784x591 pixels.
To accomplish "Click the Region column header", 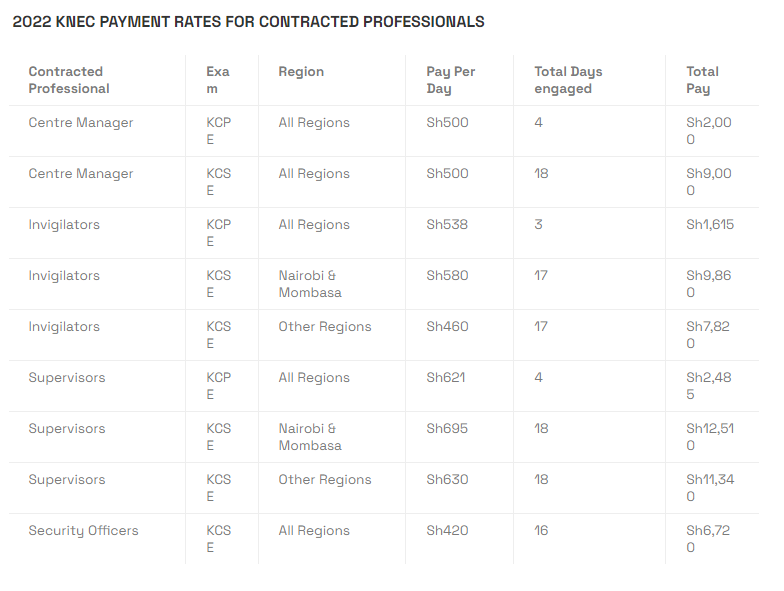I will (301, 72).
